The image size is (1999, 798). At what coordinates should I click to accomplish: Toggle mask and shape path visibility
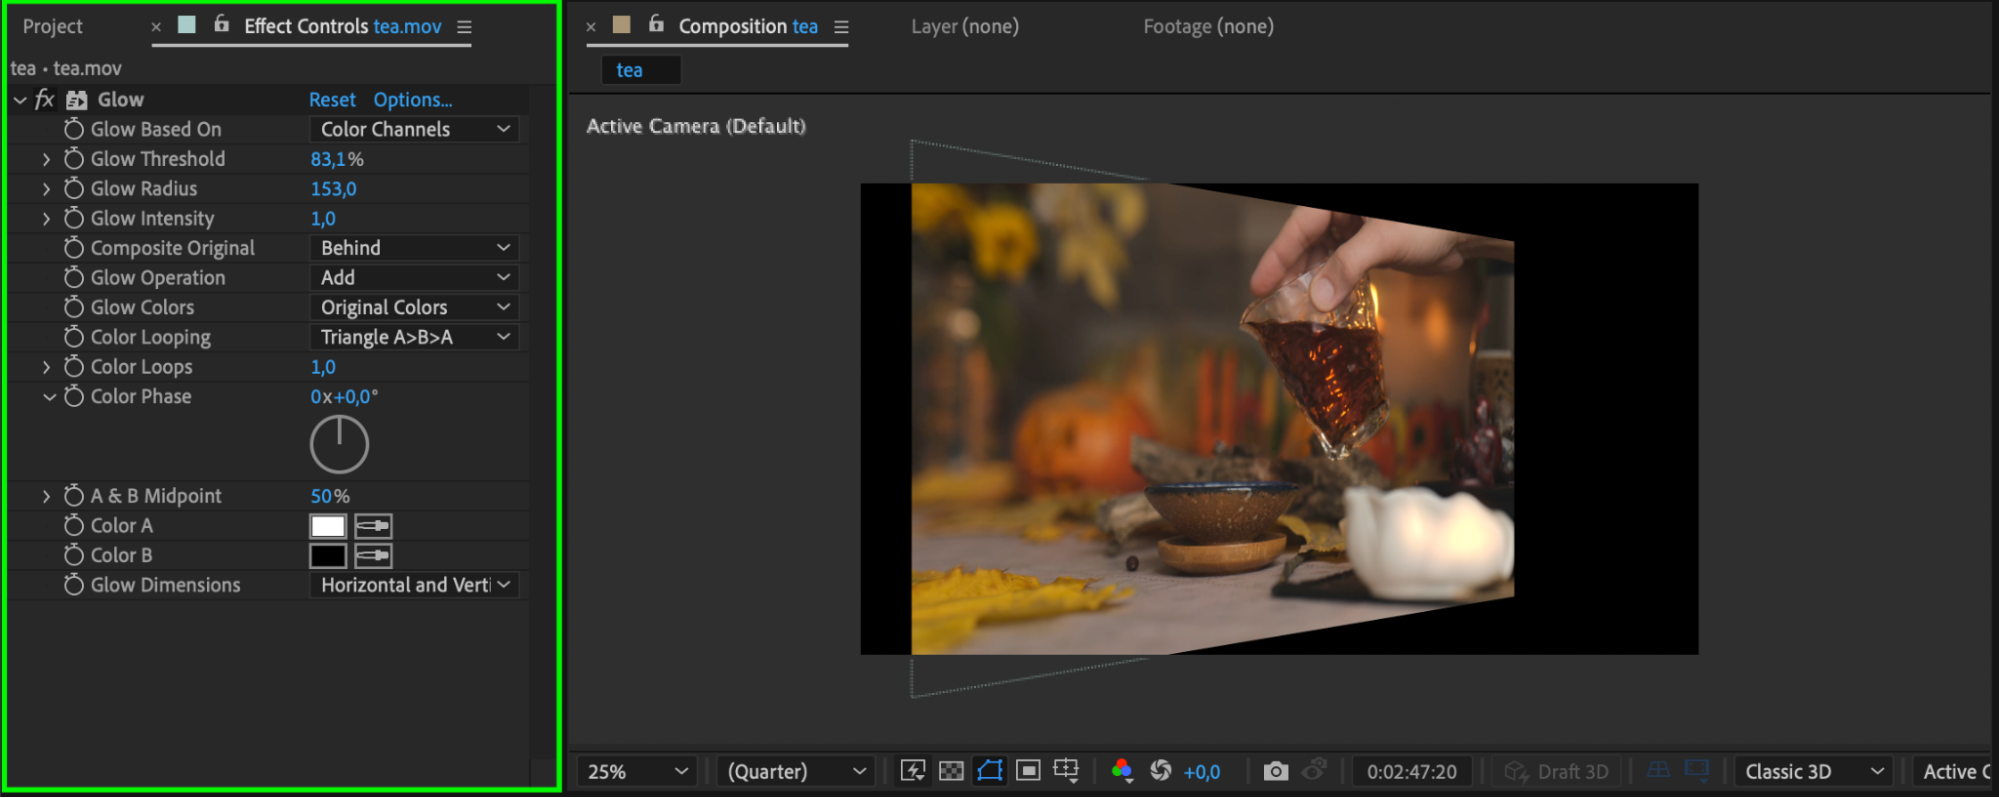click(990, 771)
